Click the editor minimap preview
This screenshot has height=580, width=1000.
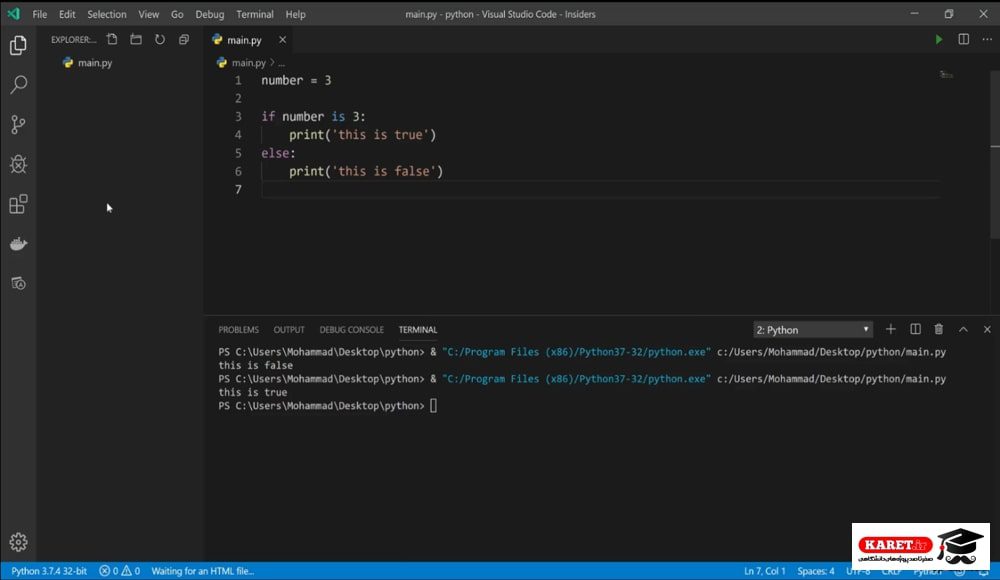point(946,75)
